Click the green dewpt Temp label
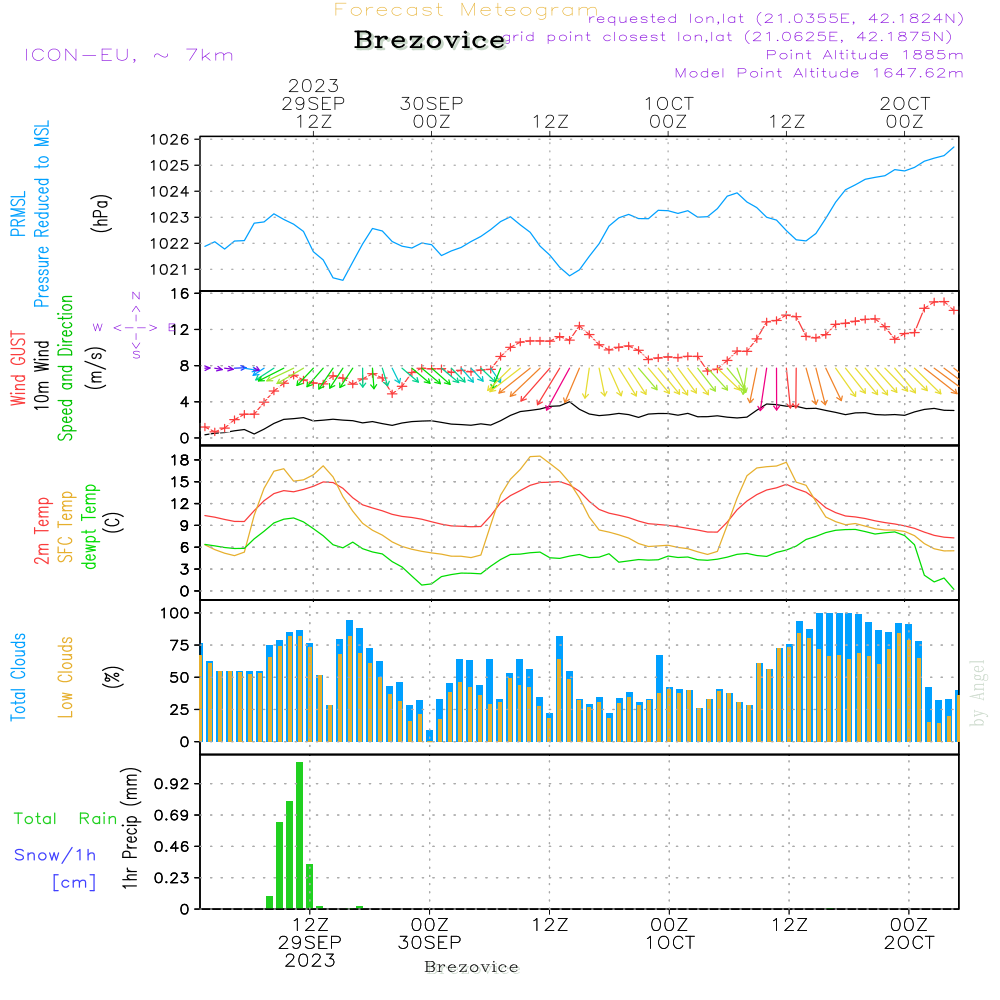Image resolution: width=1000 pixels, height=1000 pixels. click(x=89, y=526)
